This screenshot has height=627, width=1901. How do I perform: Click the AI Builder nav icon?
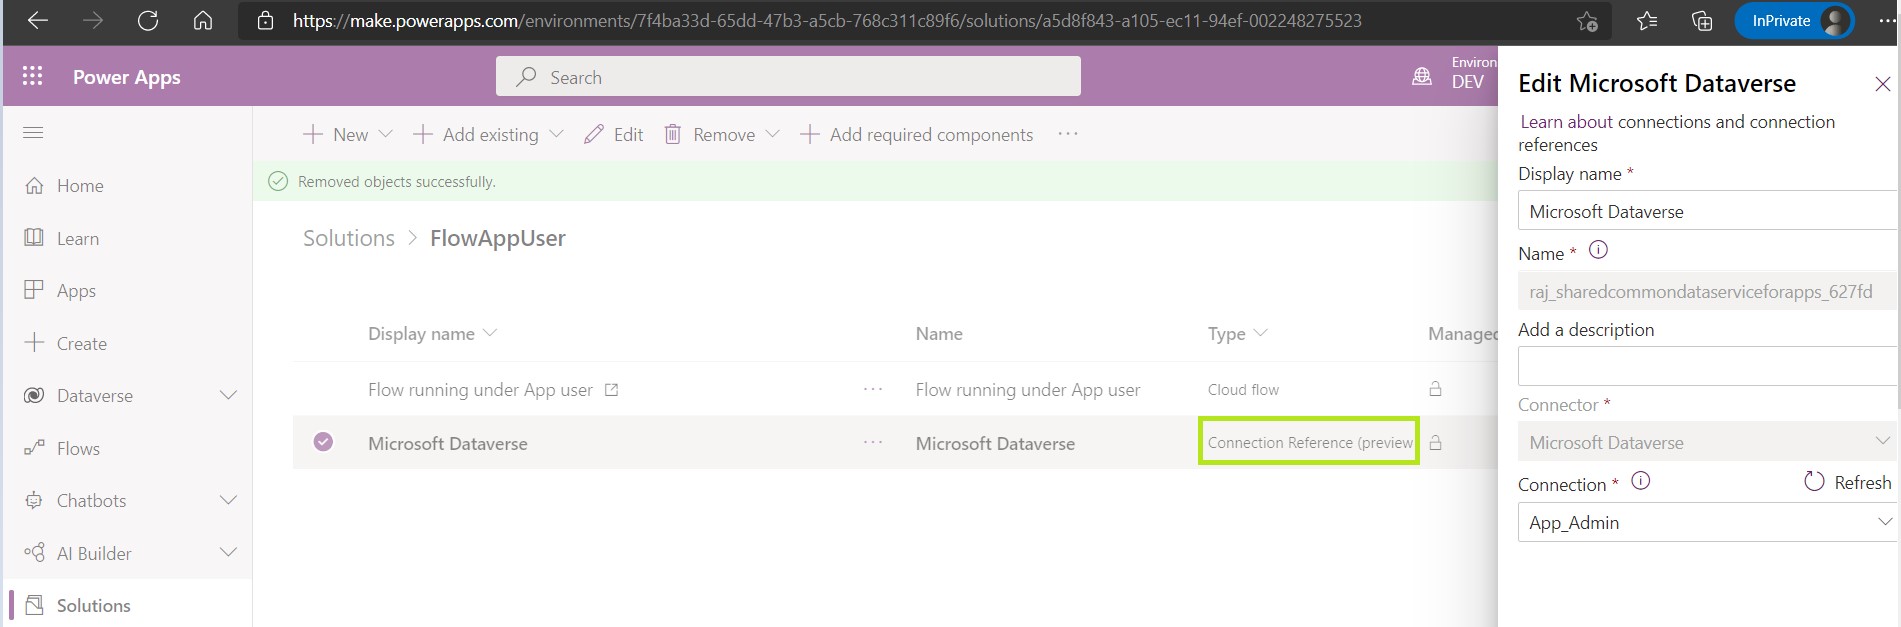point(34,553)
